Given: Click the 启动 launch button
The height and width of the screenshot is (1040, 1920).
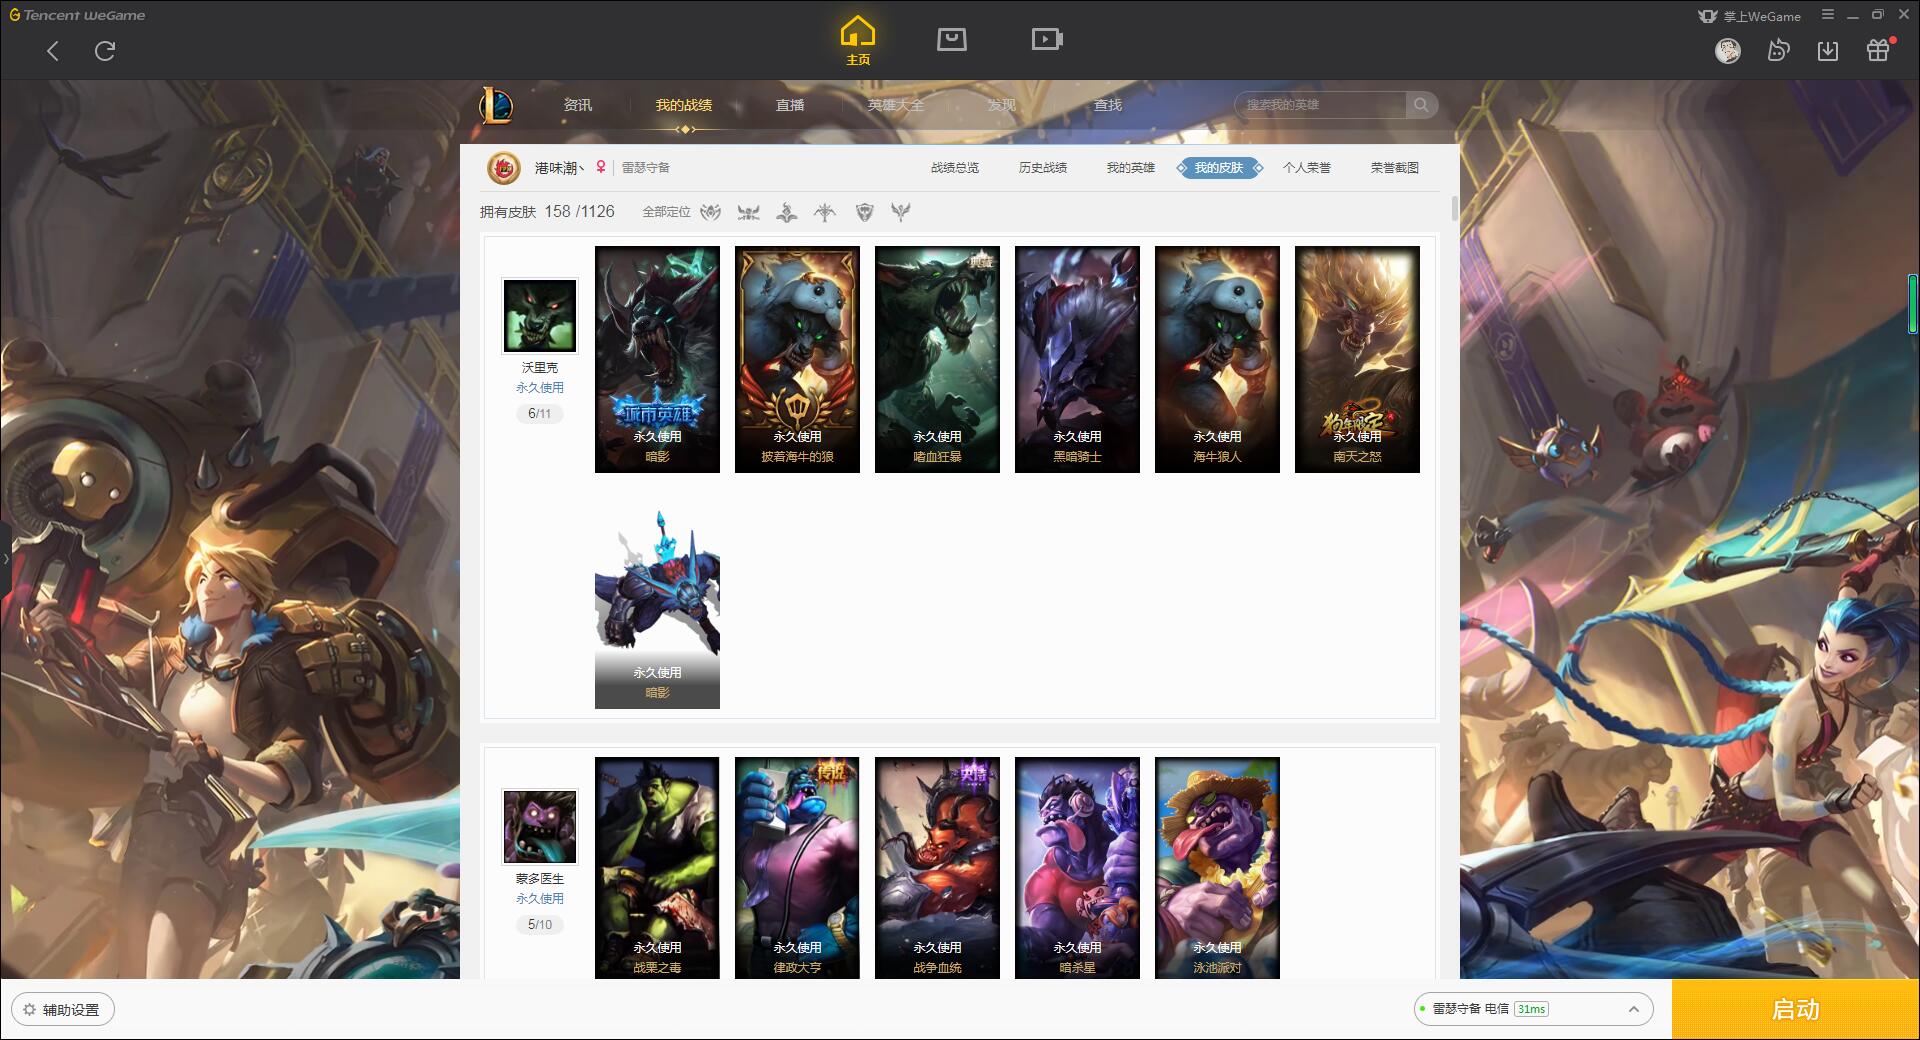Looking at the screenshot, I should point(1796,1010).
